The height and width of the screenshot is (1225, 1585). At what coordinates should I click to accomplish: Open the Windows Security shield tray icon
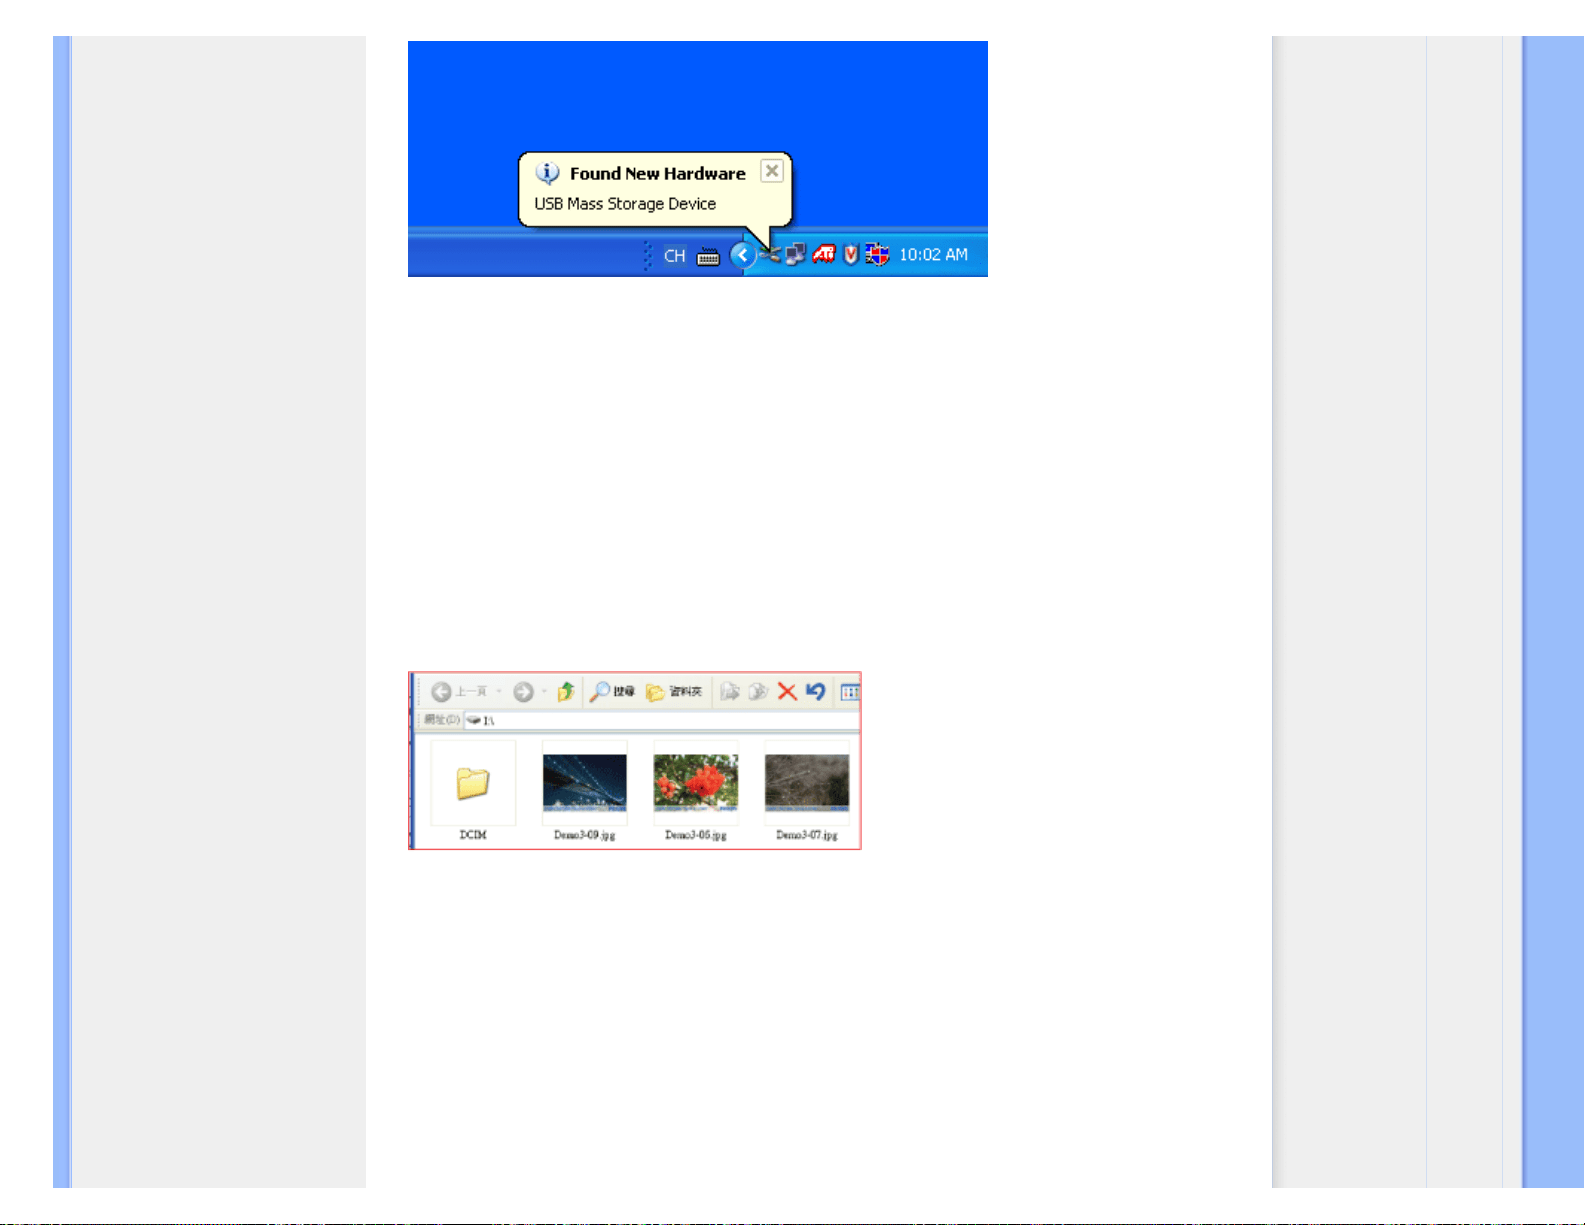click(877, 255)
